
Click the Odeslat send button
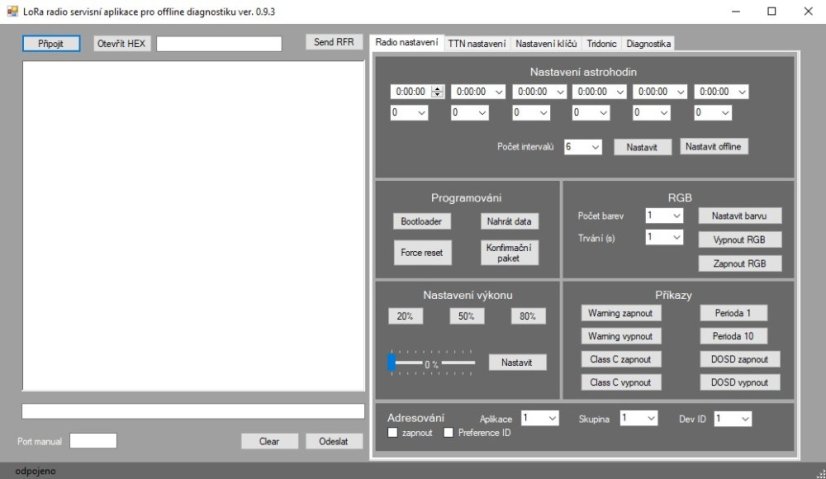[334, 442]
